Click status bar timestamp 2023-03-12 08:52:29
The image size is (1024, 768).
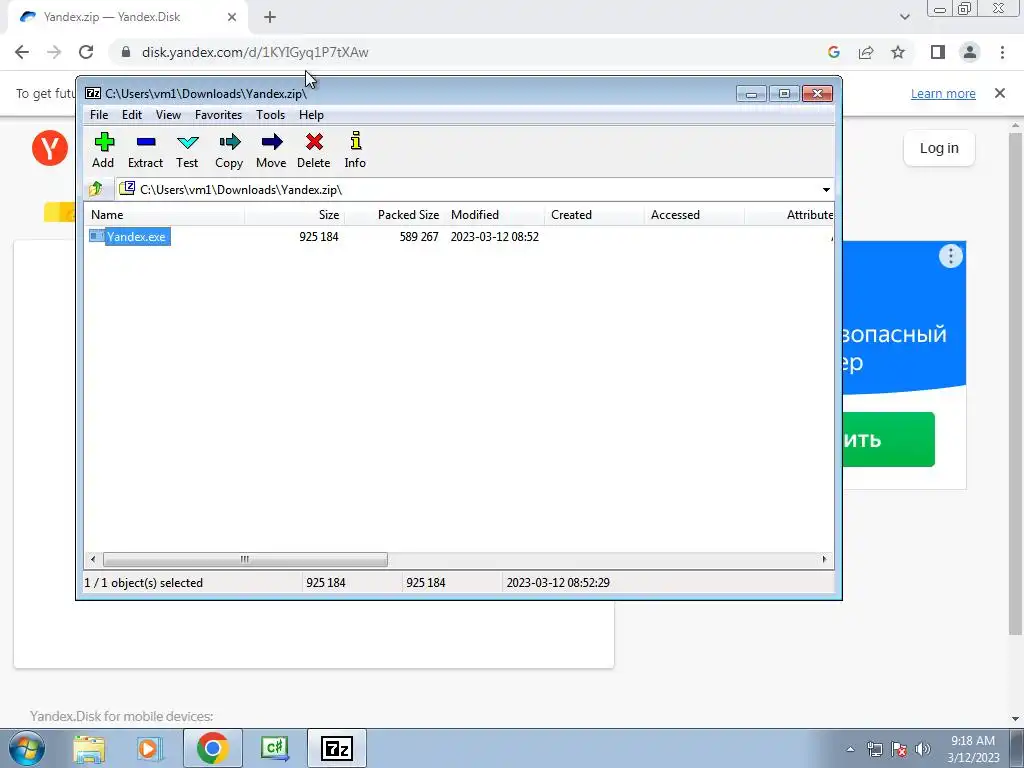pyautogui.click(x=558, y=583)
